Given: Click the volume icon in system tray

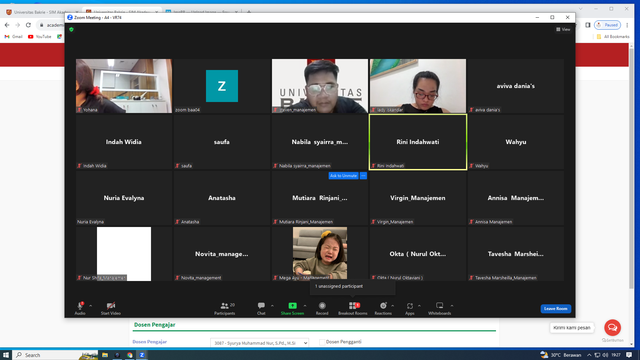Looking at the screenshot, I should pyautogui.click(x=605, y=355).
